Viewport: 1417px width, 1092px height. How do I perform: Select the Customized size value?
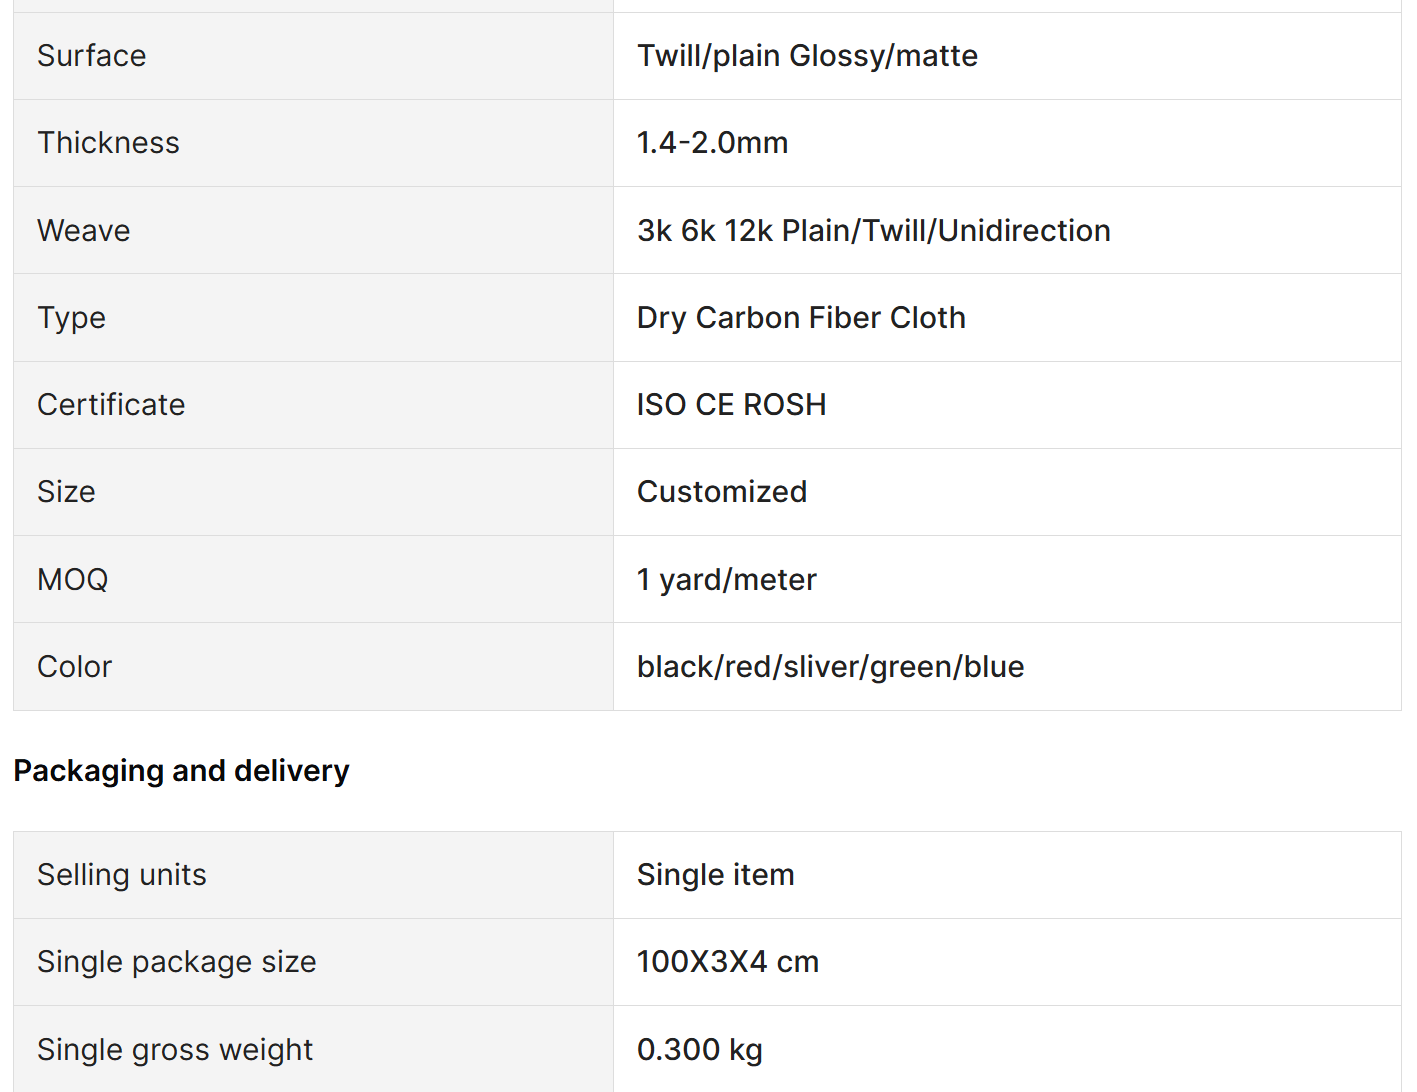point(722,492)
